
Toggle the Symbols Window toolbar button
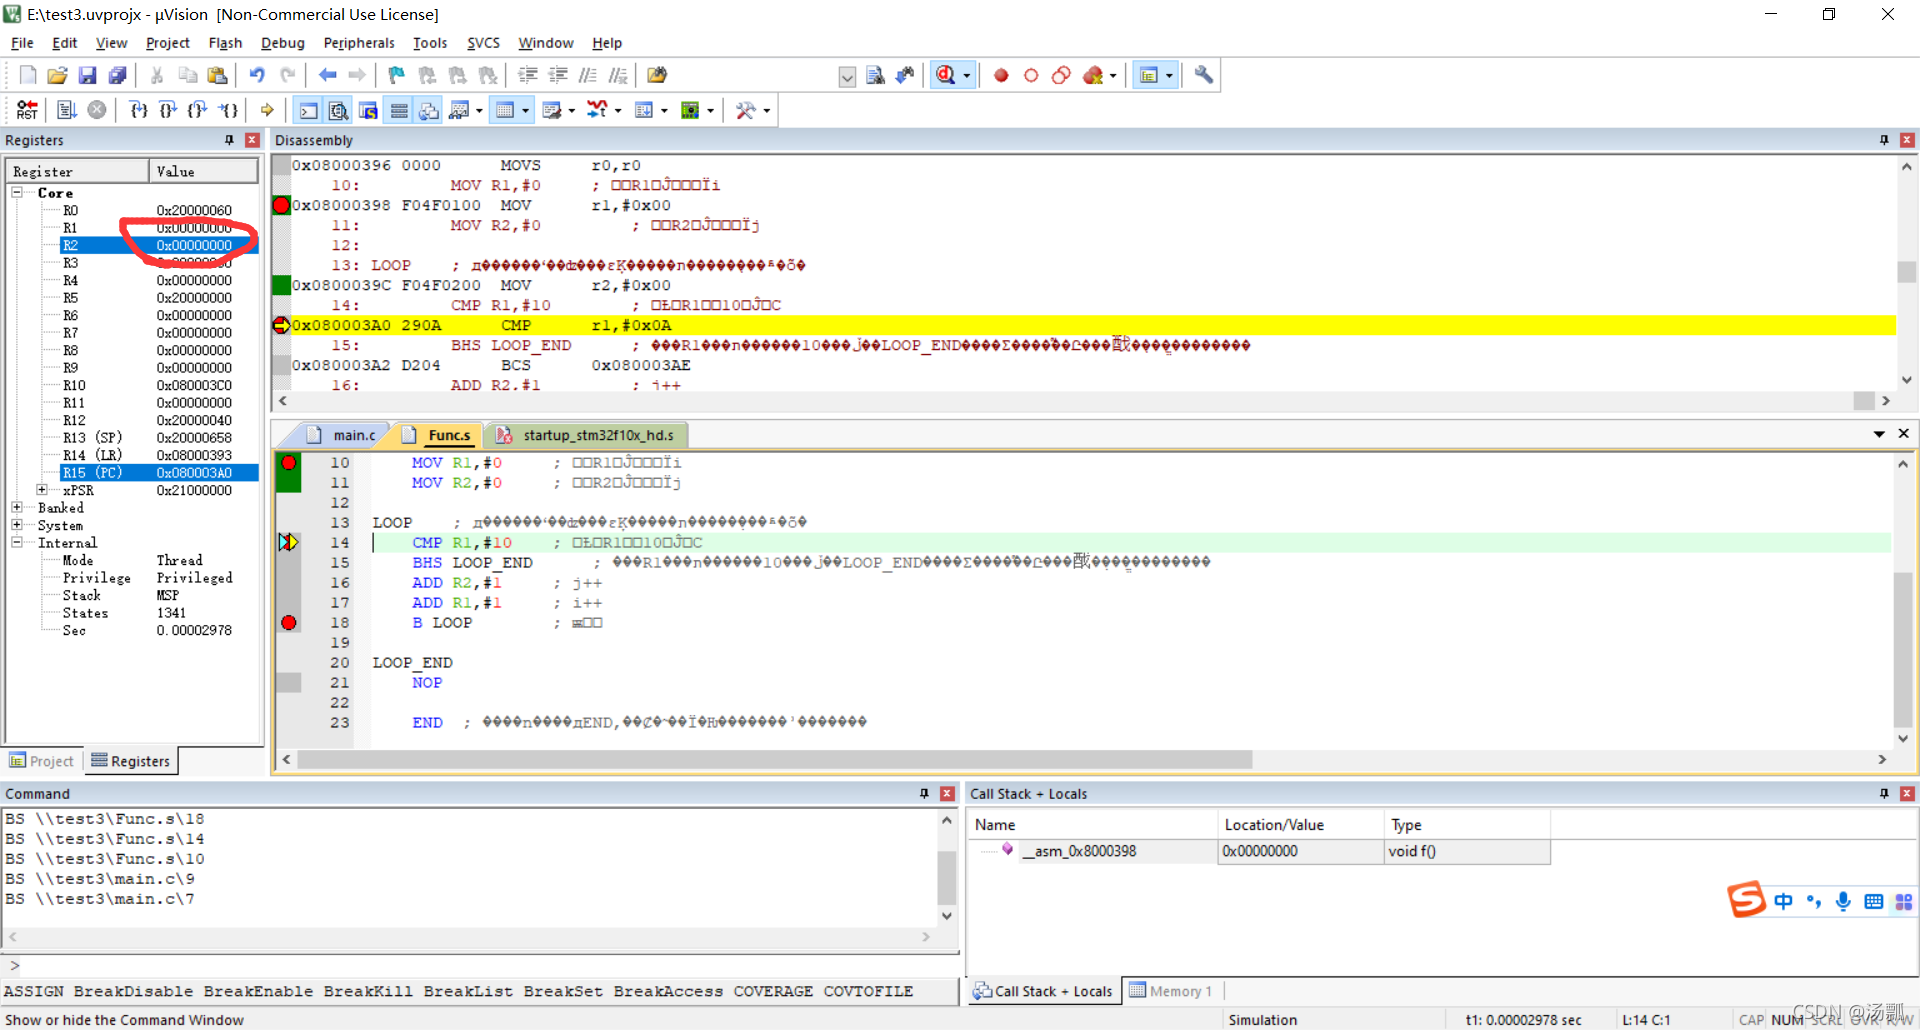[369, 110]
